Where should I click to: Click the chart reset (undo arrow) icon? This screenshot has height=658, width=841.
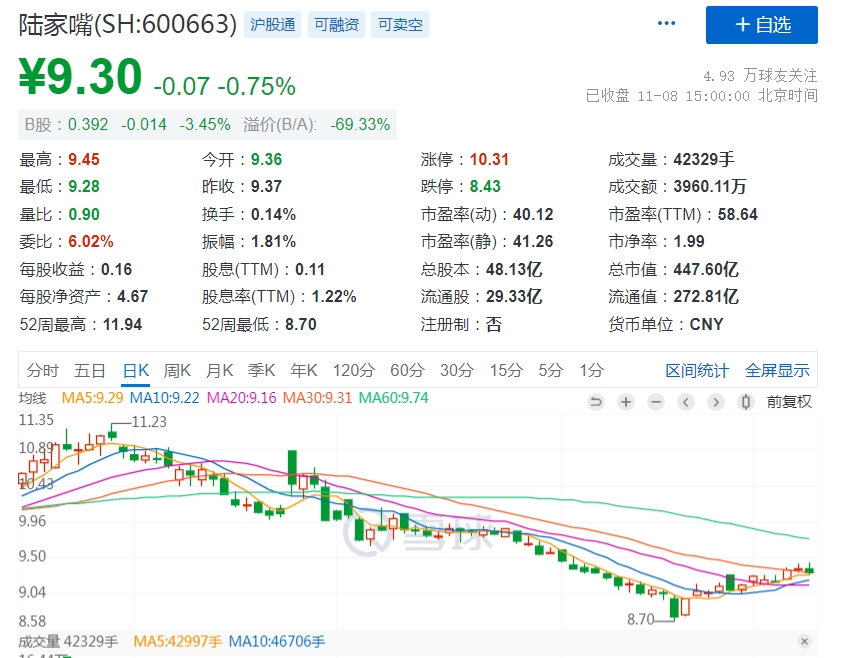point(596,402)
